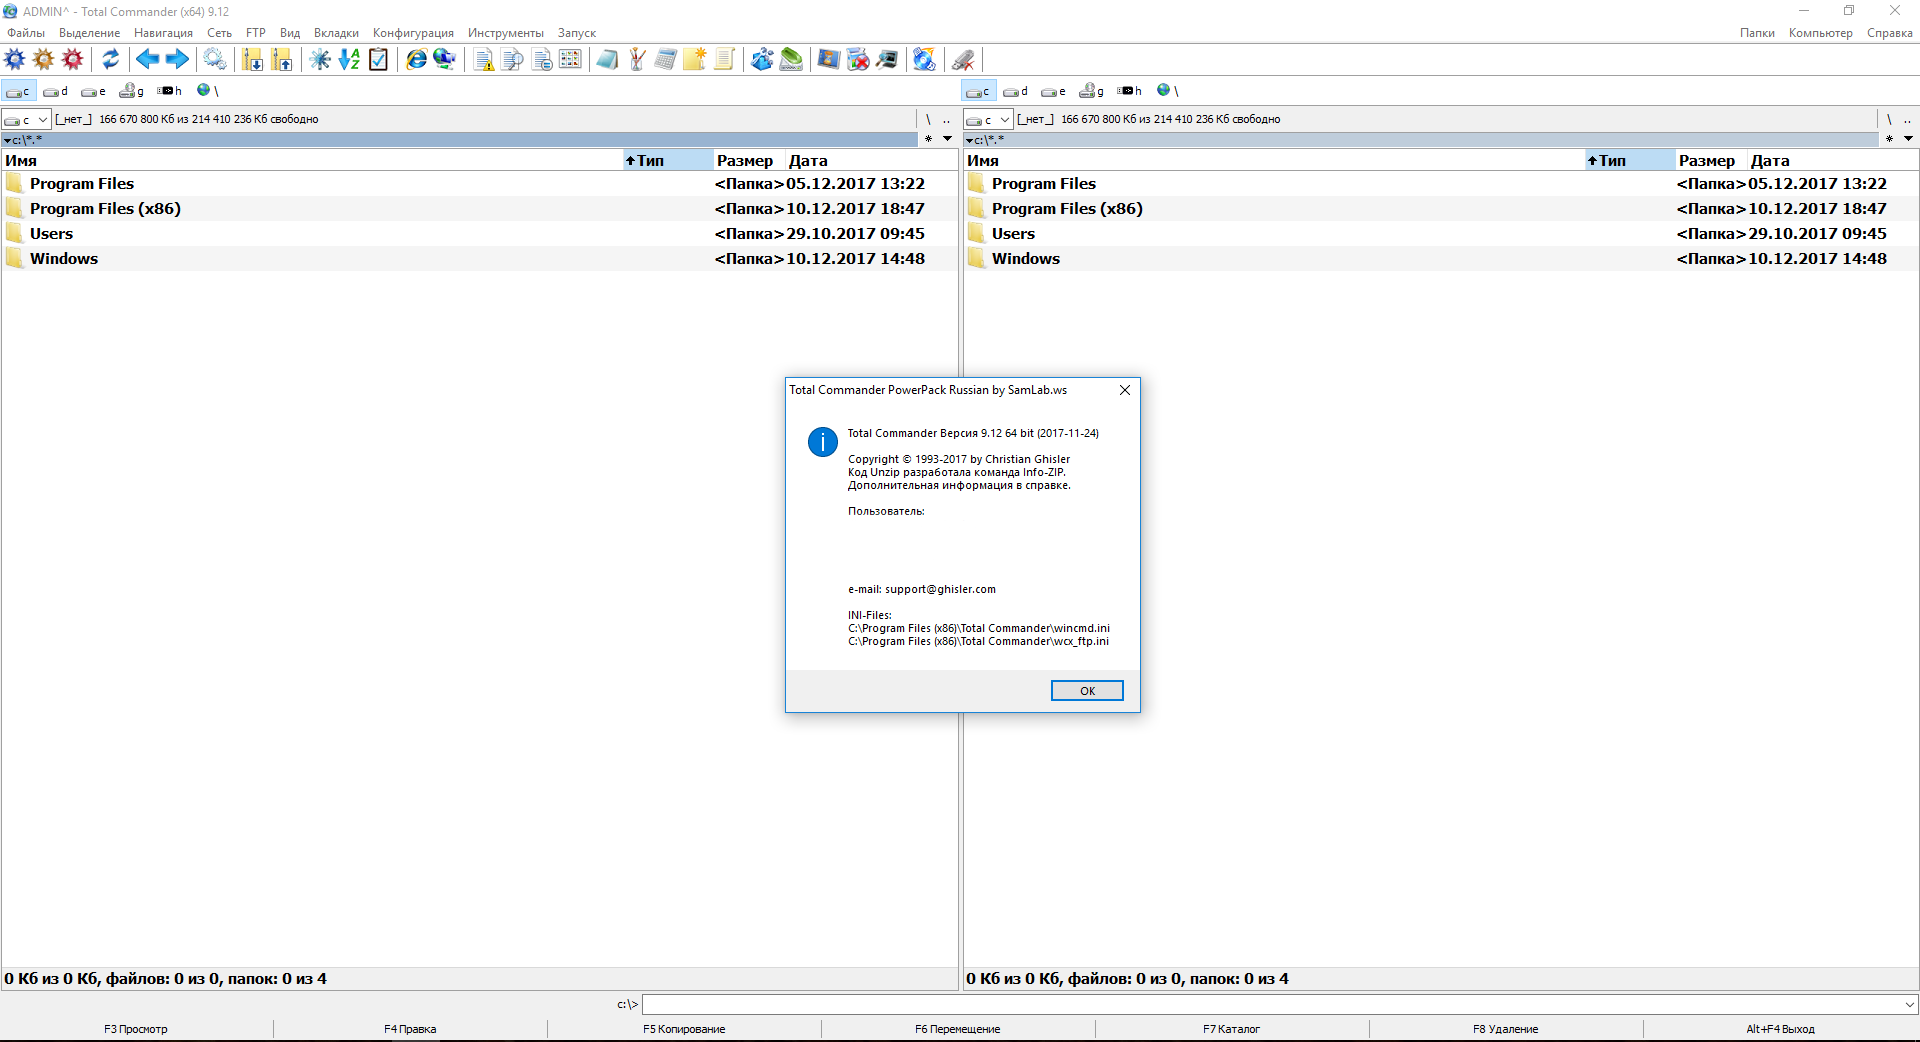This screenshot has height=1042, width=1920.
Task: Open the right panel drive combo box
Action: pyautogui.click(x=988, y=120)
